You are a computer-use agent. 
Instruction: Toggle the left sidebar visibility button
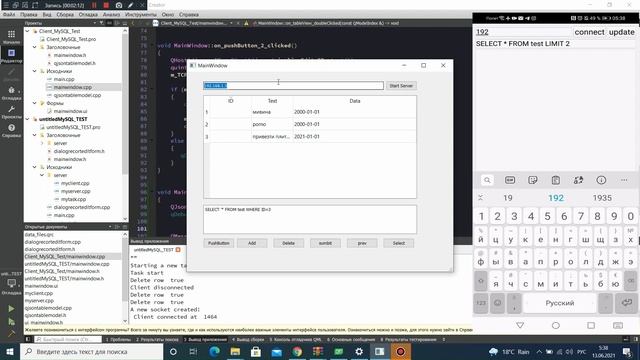pyautogui.click(x=28, y=339)
